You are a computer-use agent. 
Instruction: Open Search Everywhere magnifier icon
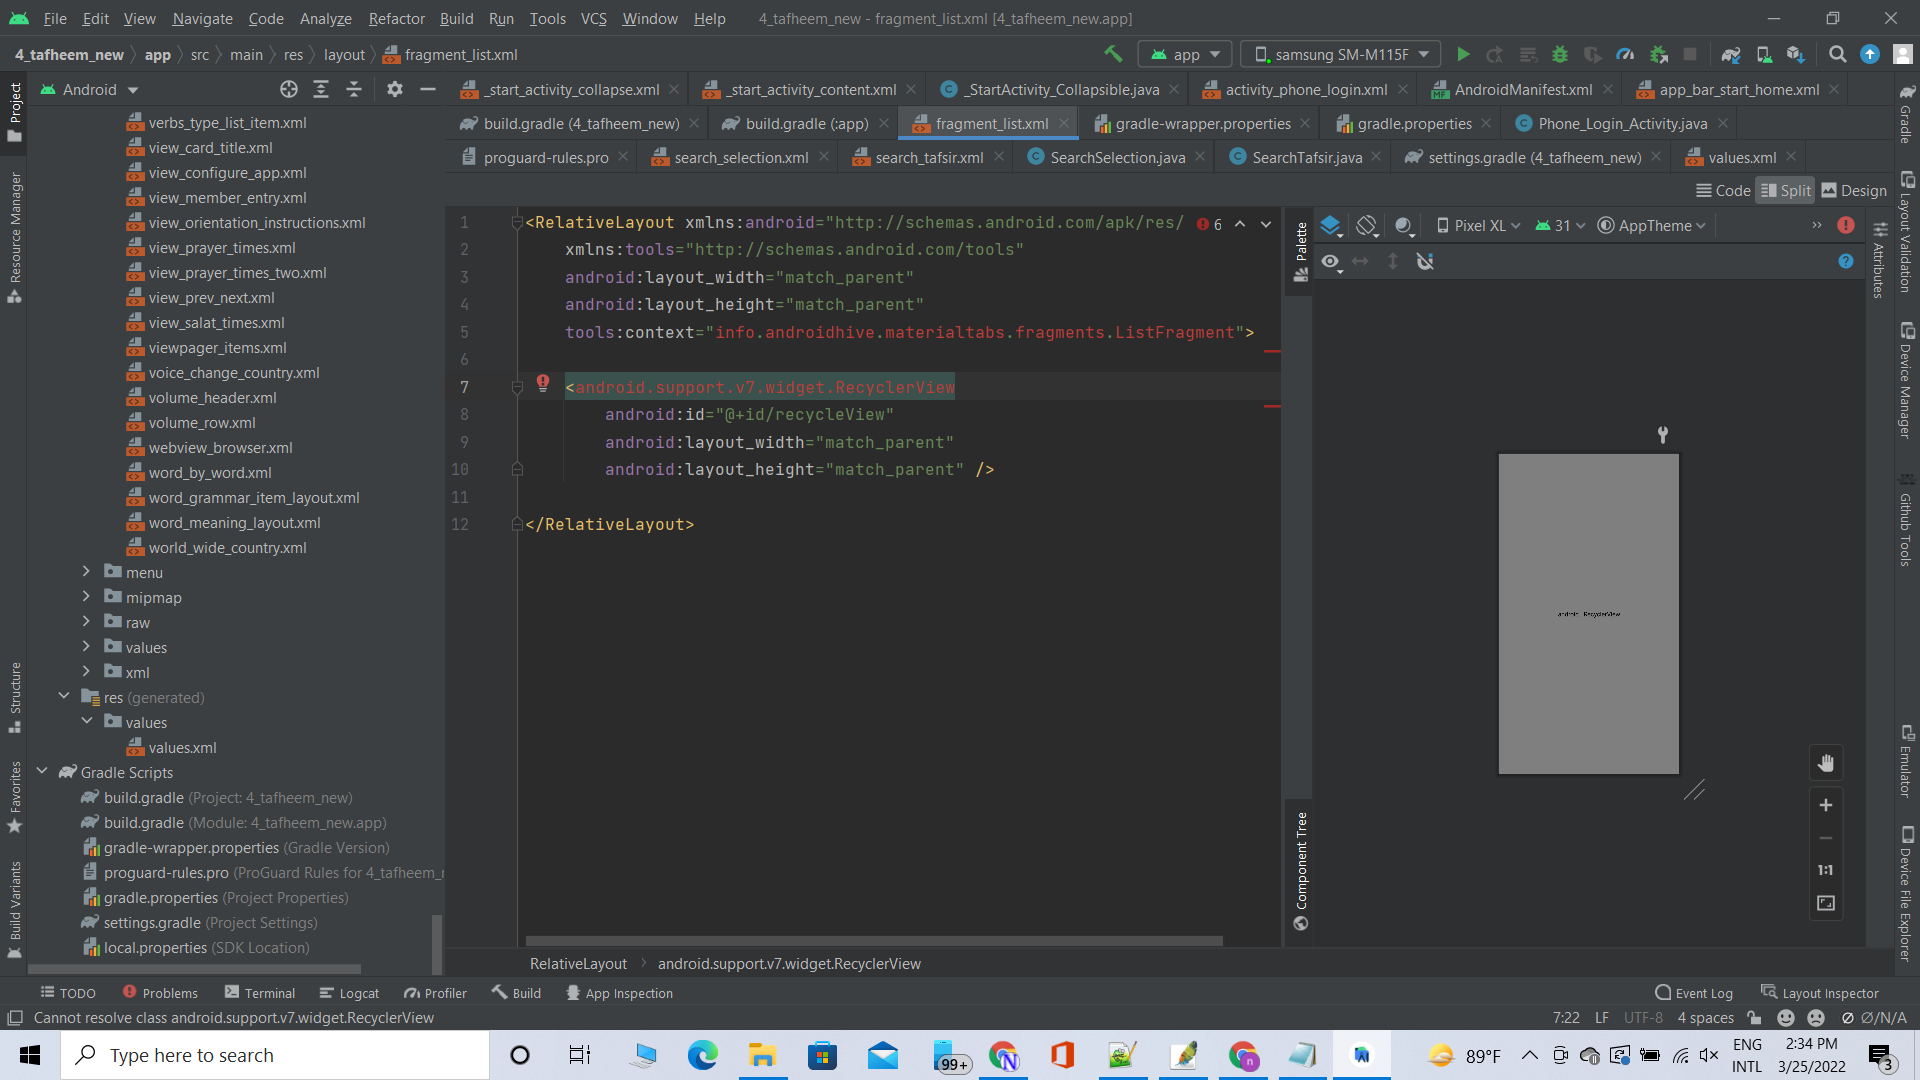pyautogui.click(x=1837, y=54)
